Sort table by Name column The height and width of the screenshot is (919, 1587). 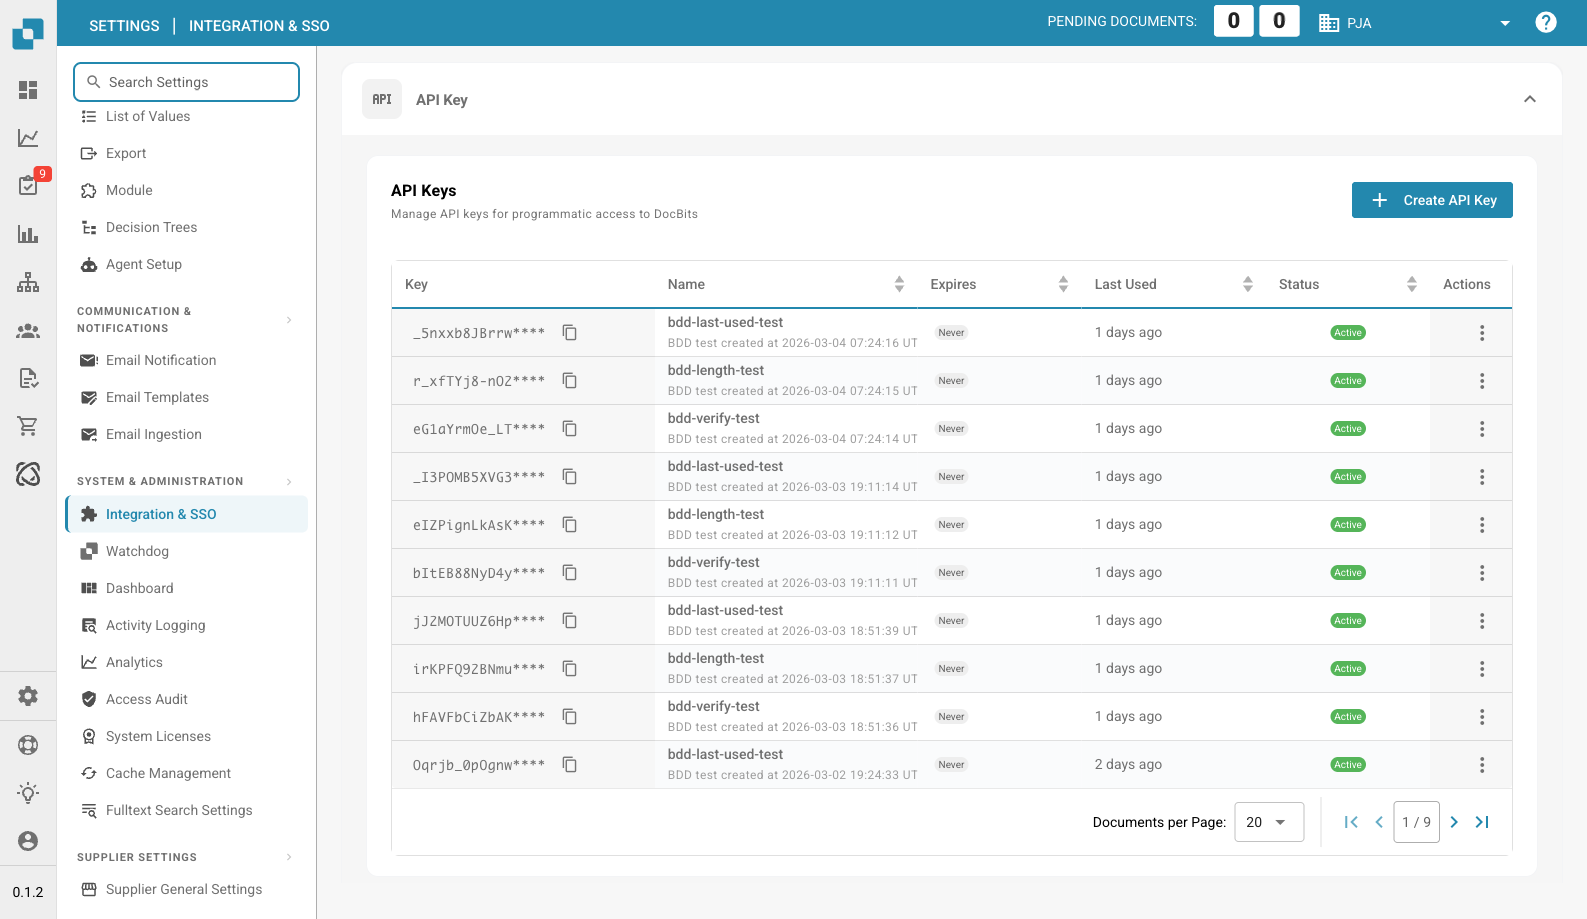[899, 284]
